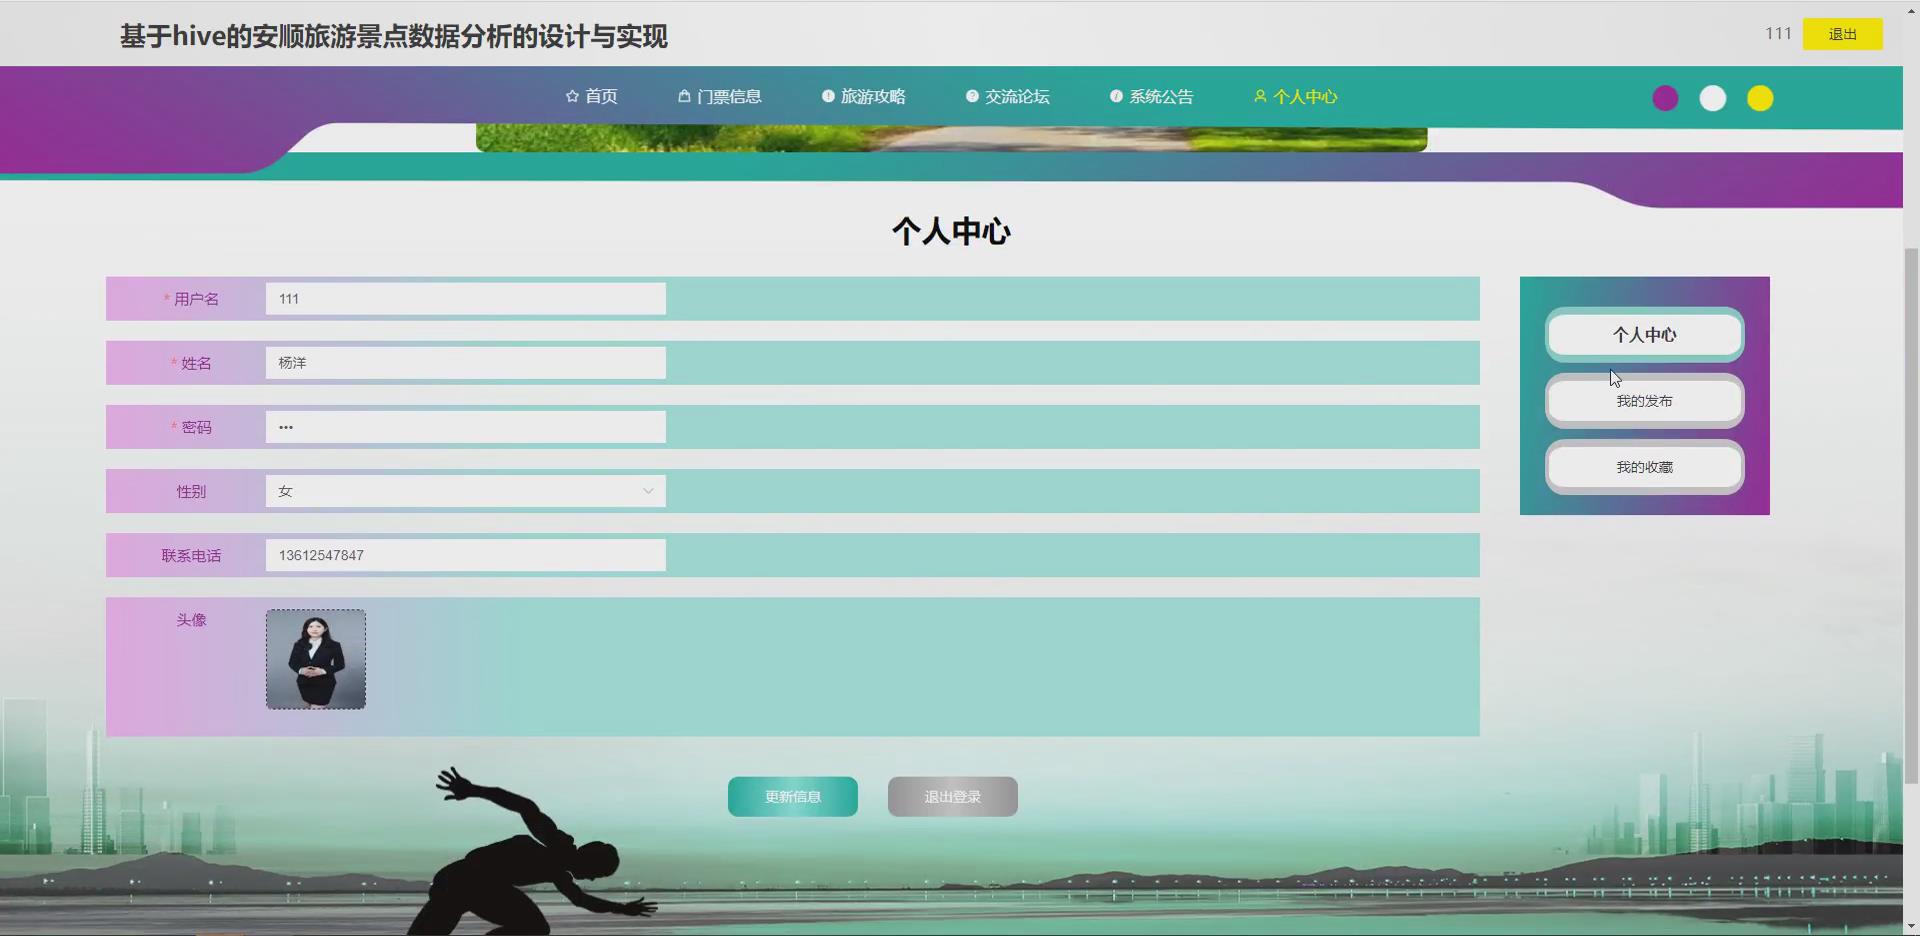Open the 系统公告 menu item
Viewport: 1920px width, 936px height.
(1162, 96)
